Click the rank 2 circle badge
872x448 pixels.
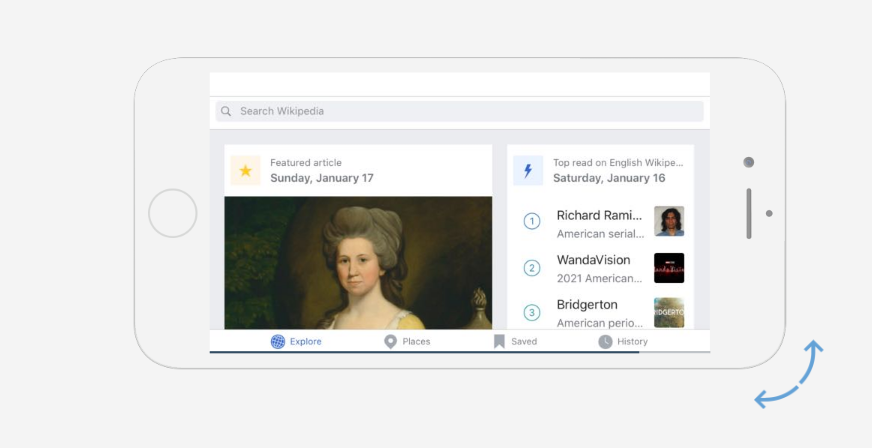[x=532, y=268]
